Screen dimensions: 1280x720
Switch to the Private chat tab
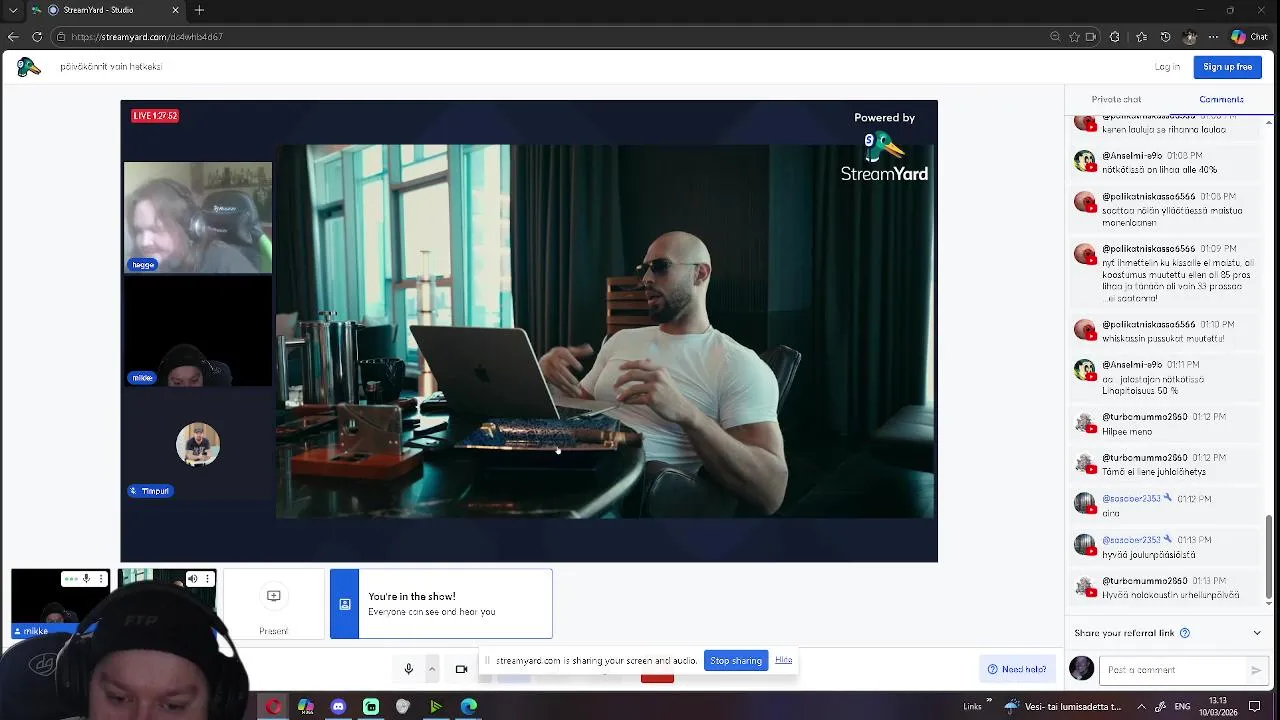click(1116, 99)
